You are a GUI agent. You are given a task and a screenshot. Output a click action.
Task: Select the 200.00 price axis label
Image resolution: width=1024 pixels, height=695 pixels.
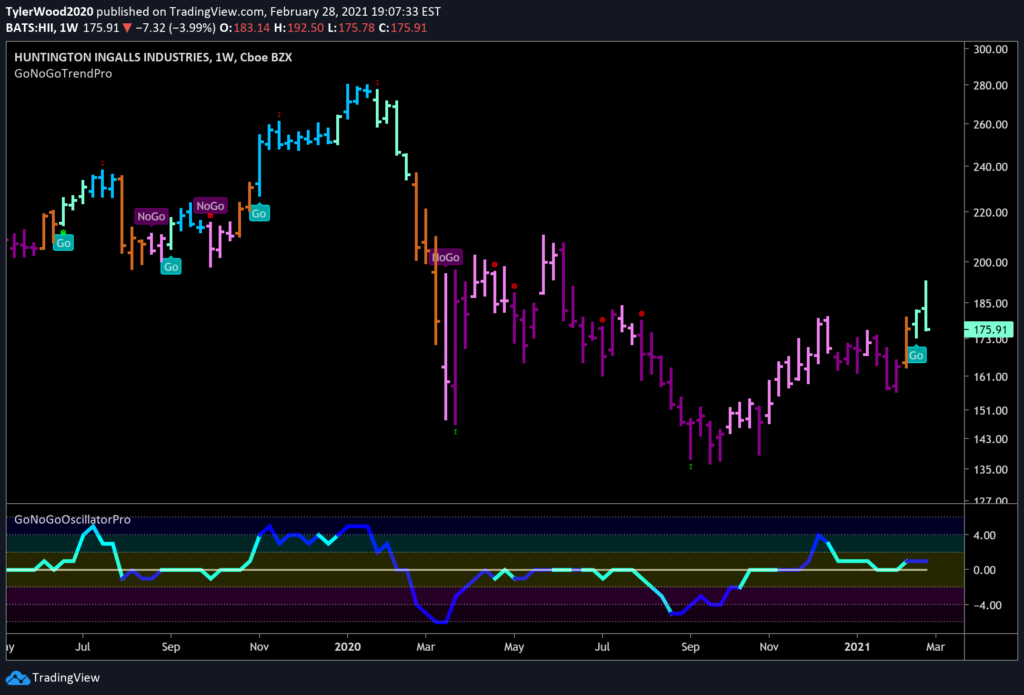[991, 263]
